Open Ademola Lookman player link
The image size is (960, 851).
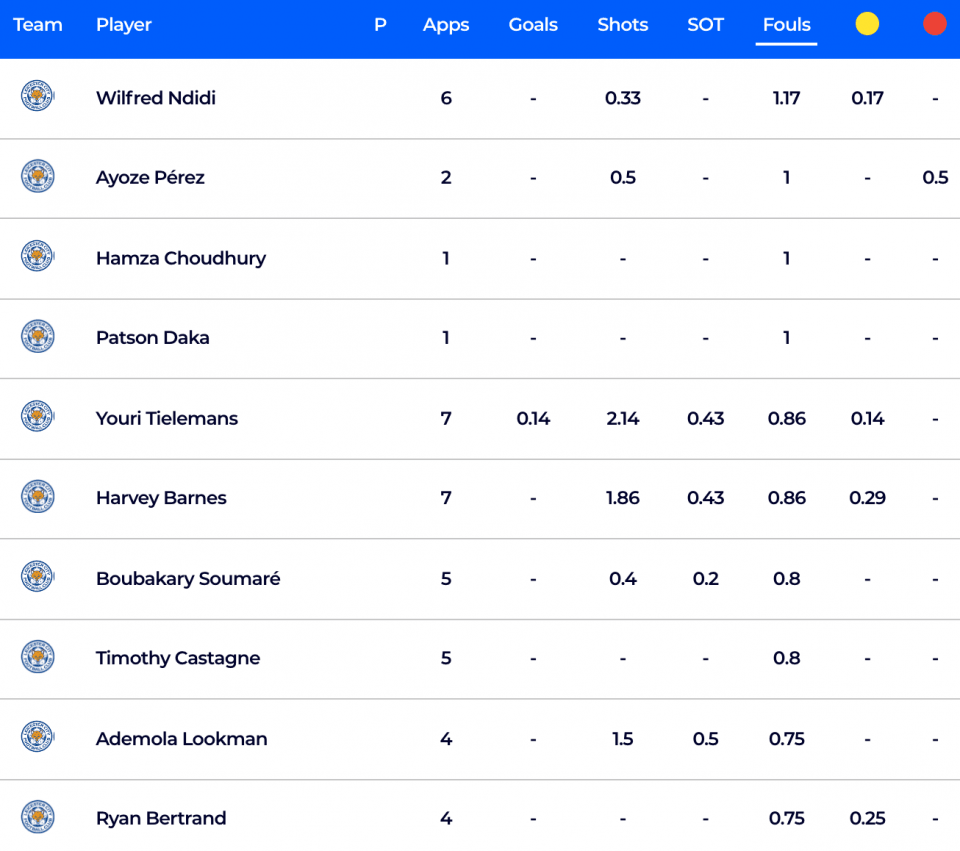(181, 738)
